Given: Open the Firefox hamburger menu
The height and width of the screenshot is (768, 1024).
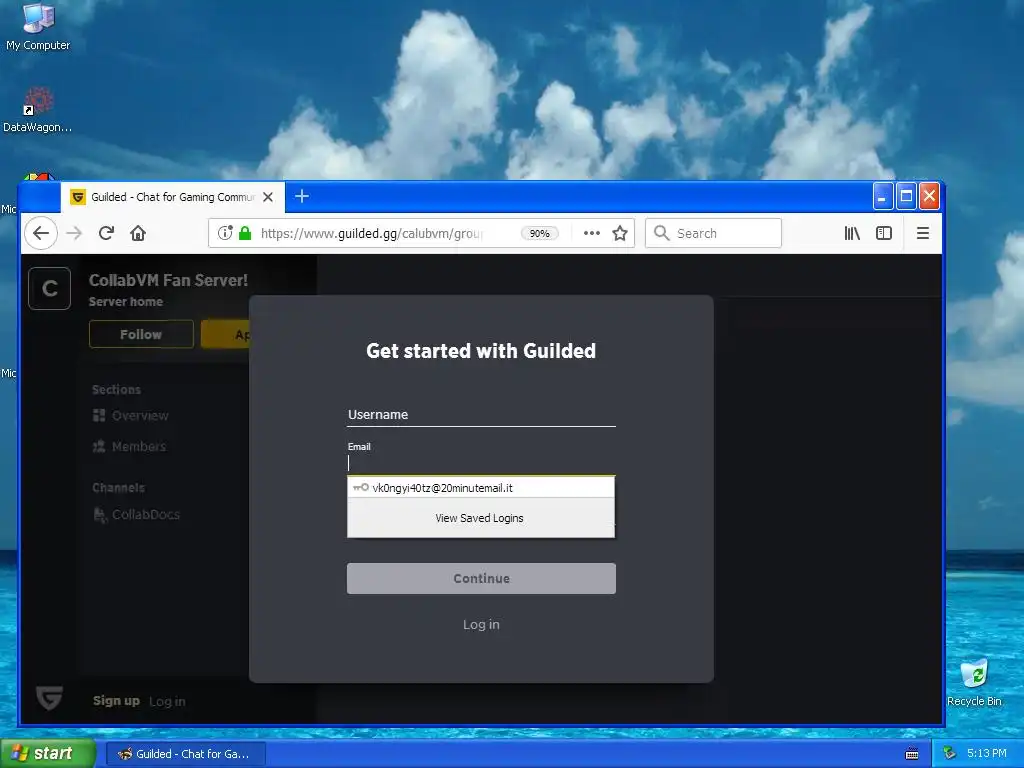Looking at the screenshot, I should click(x=923, y=233).
